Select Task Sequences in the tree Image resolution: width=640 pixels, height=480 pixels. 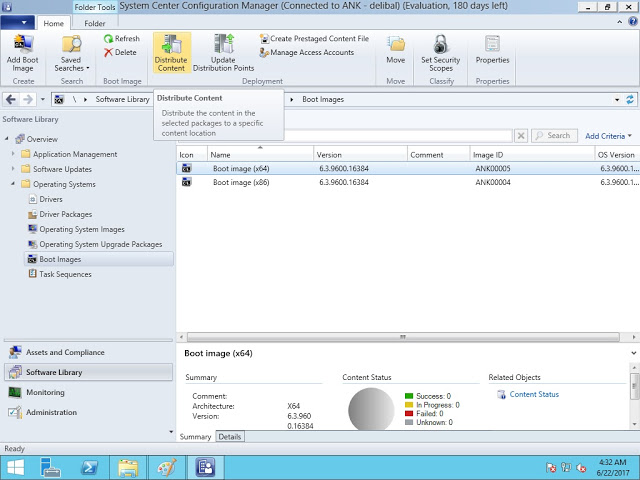(x=65, y=274)
